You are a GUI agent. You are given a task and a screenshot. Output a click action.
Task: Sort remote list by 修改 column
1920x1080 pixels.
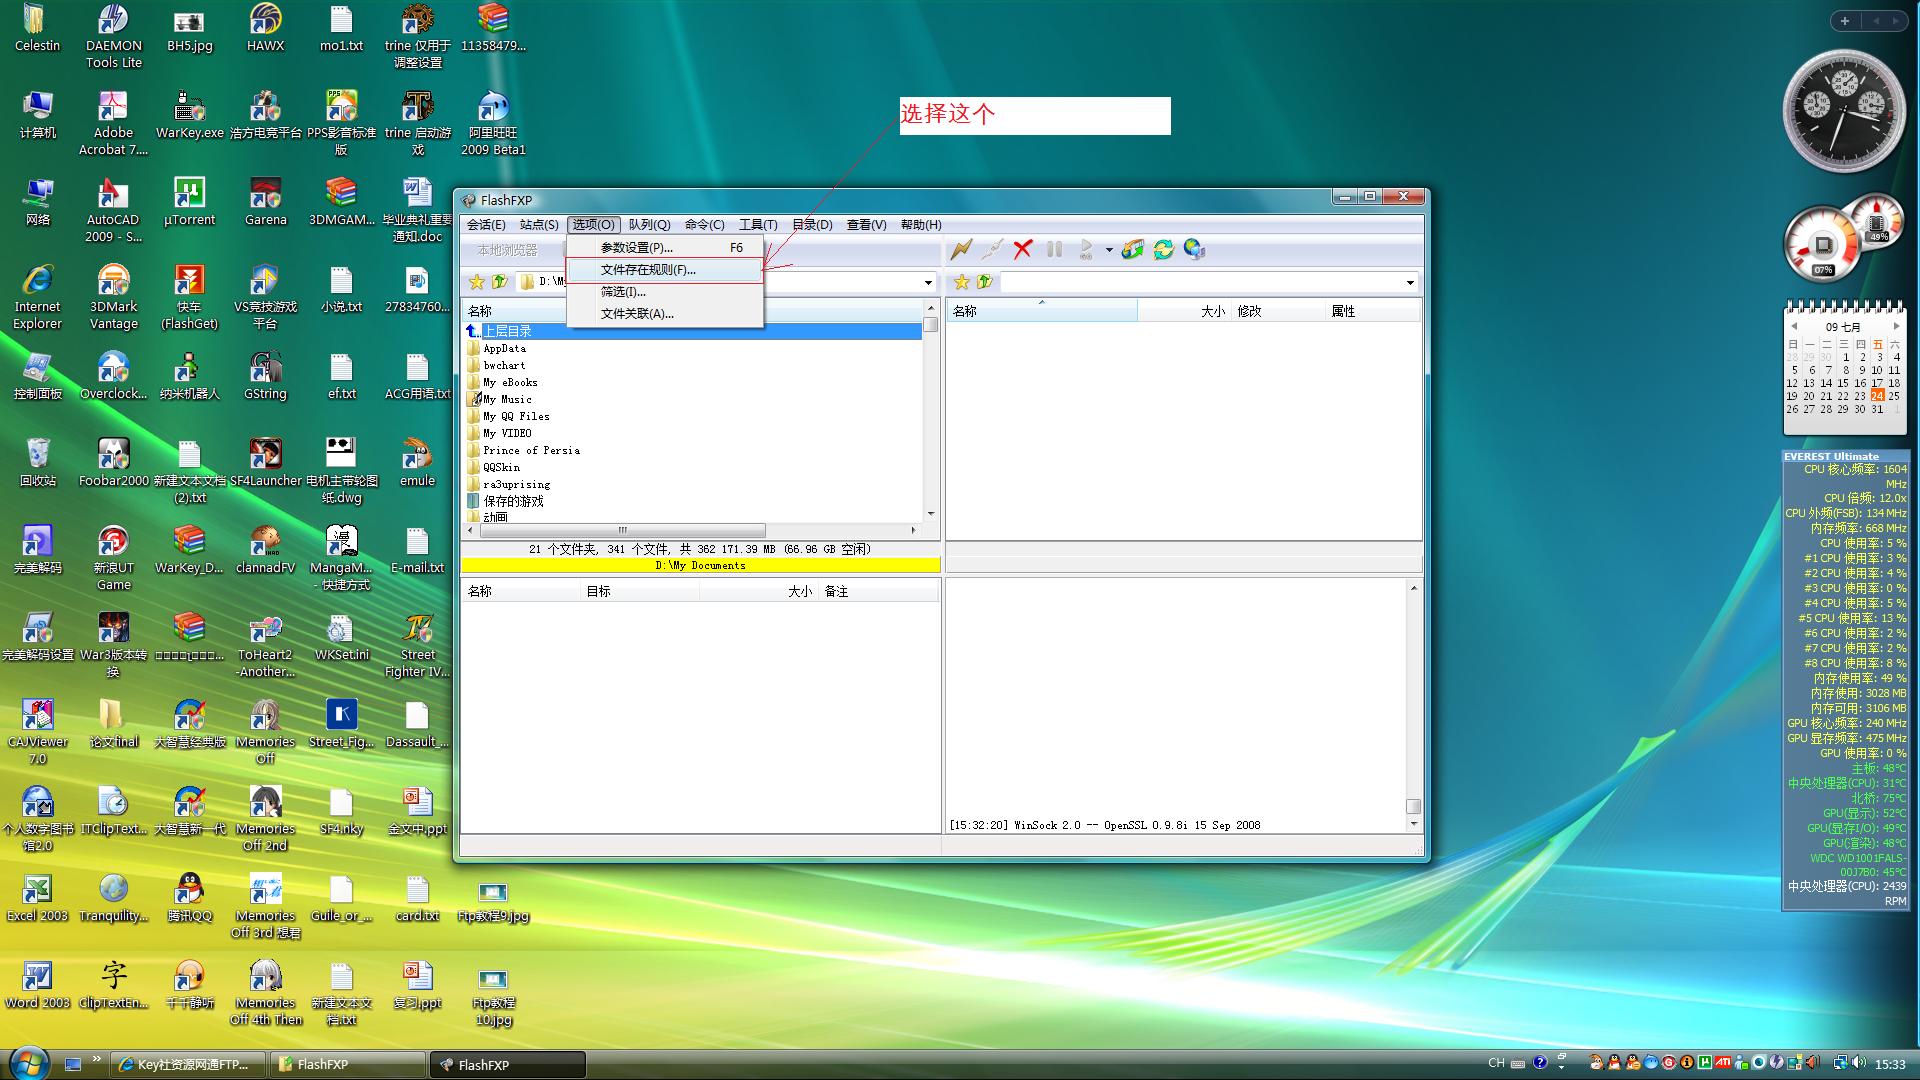pos(1277,311)
